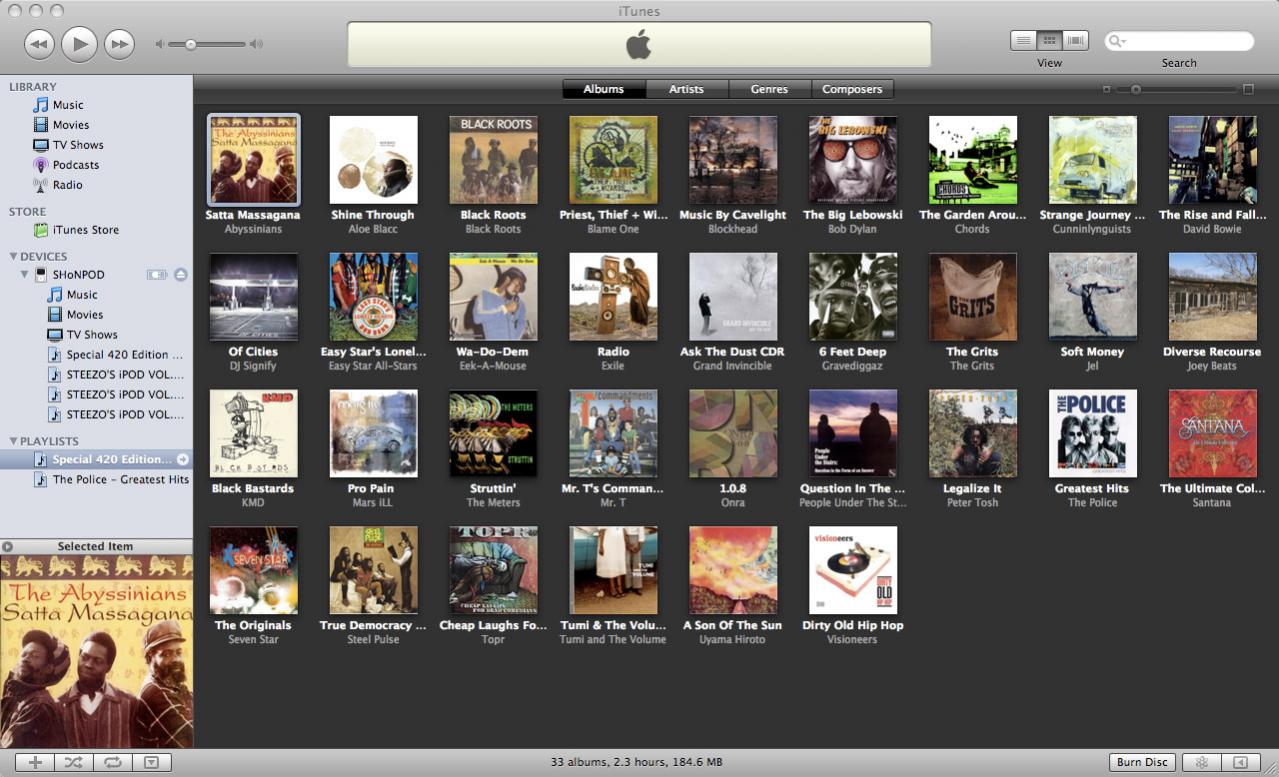Create a new playlist with the plus button
Screen dimensions: 1279x777
[35, 762]
